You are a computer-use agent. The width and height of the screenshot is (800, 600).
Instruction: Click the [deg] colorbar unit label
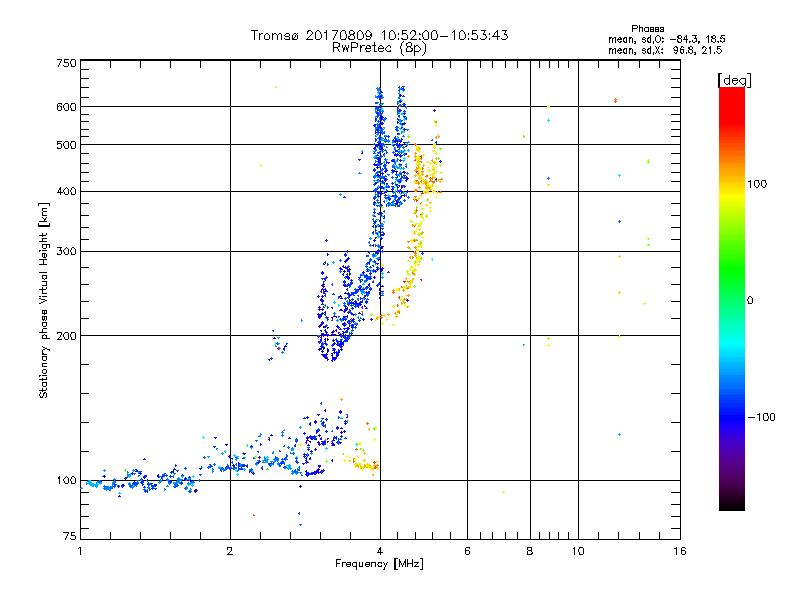(734, 79)
